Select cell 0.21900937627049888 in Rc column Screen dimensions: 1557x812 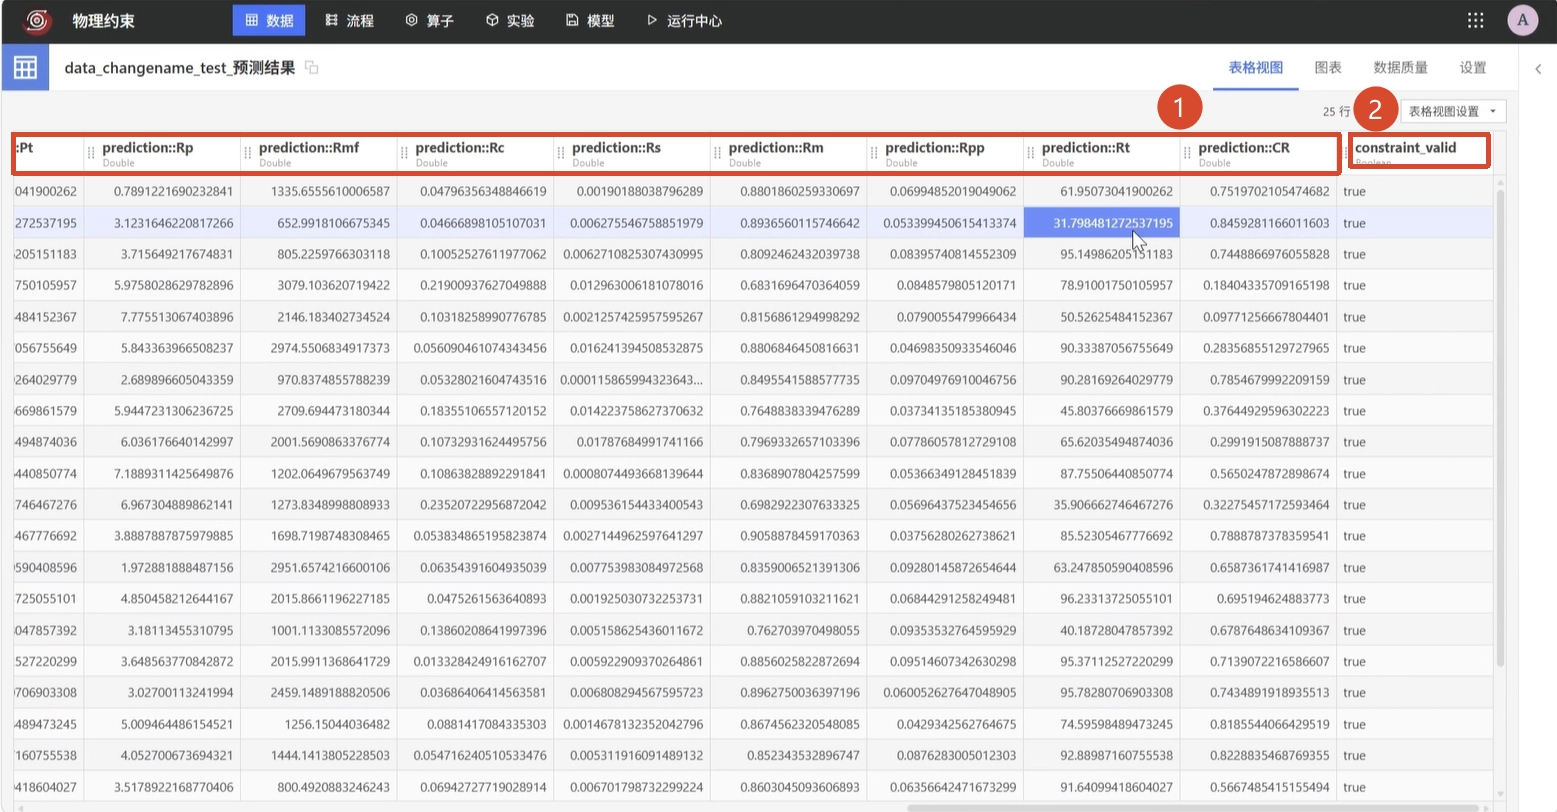(475, 285)
